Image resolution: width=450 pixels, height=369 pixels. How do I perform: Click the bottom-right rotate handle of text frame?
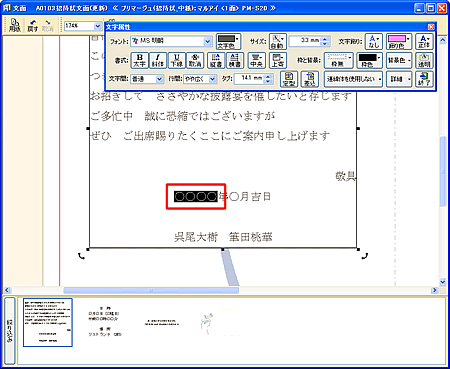pos(365,256)
